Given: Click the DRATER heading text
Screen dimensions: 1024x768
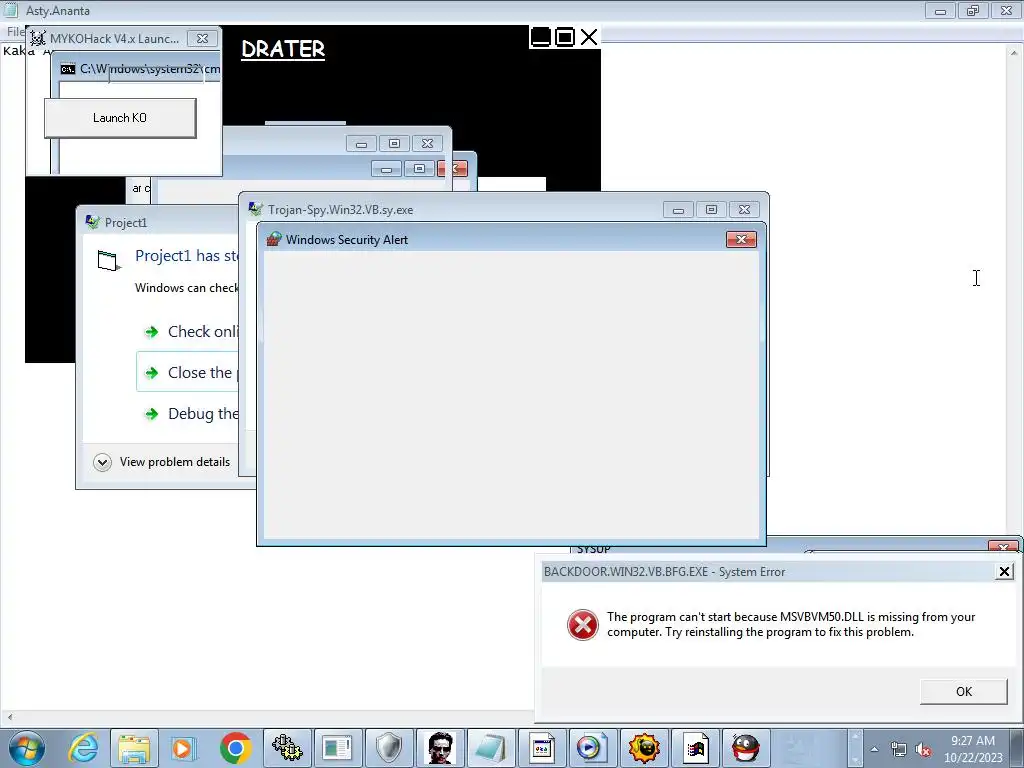Looking at the screenshot, I should pos(283,49).
